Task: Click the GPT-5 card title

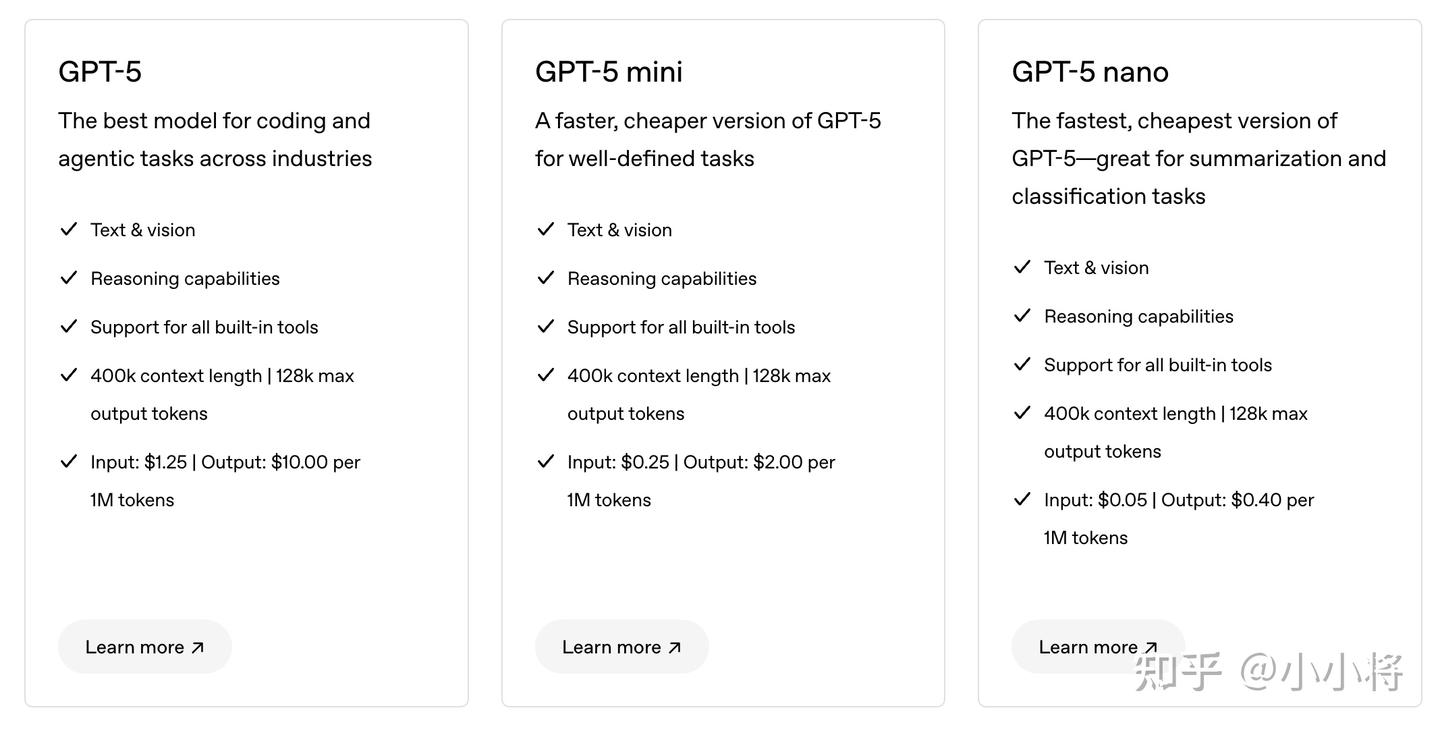Action: (x=100, y=72)
